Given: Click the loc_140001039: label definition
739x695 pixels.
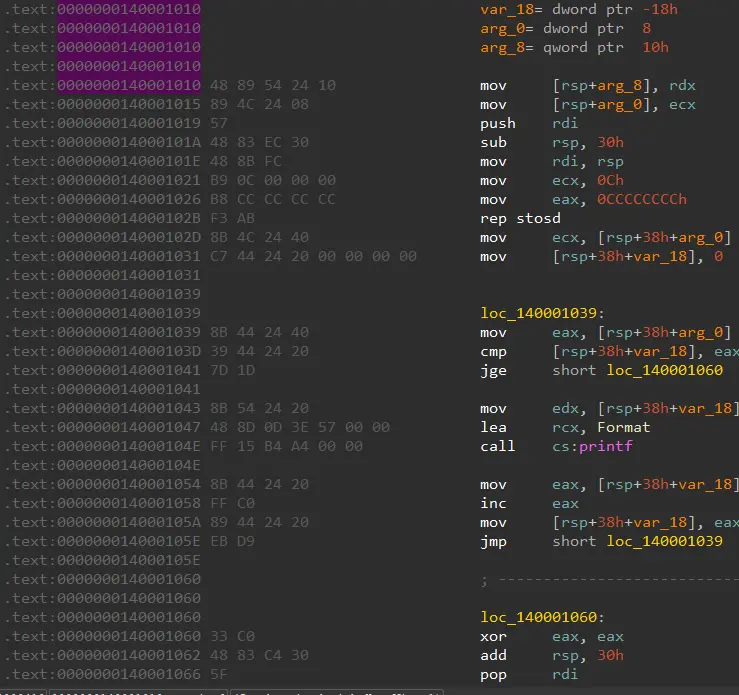Looking at the screenshot, I should [542, 313].
